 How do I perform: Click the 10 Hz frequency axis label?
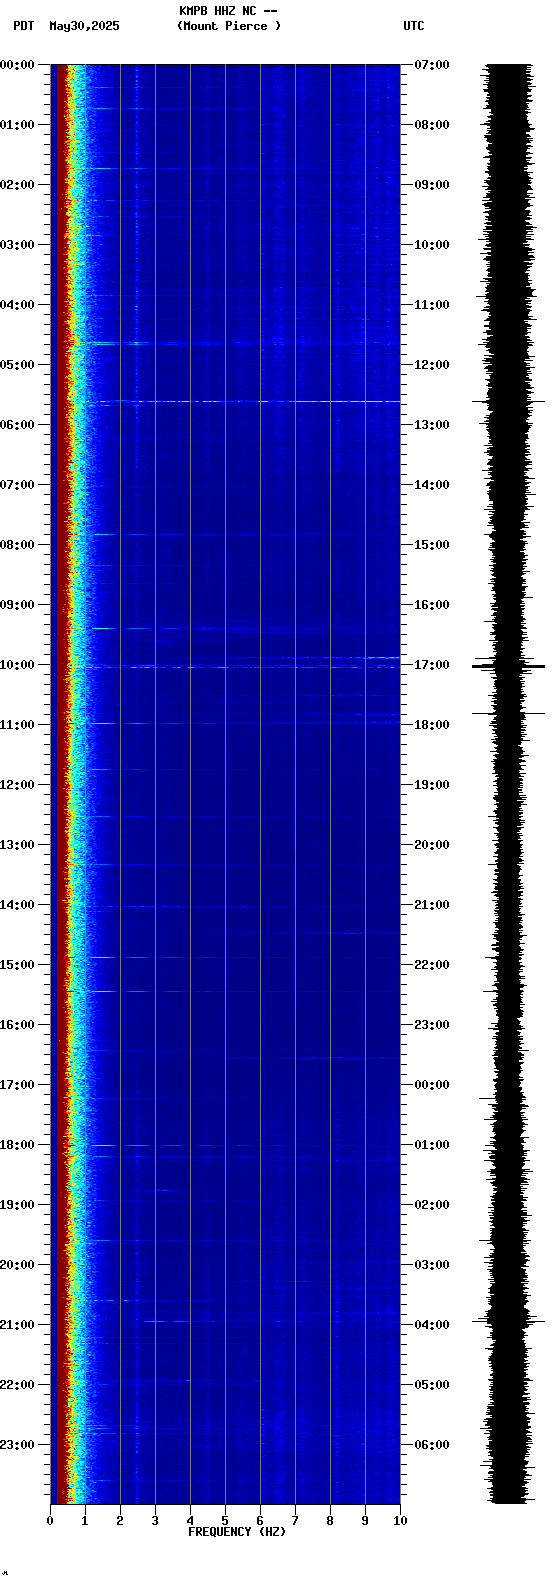coord(400,1521)
